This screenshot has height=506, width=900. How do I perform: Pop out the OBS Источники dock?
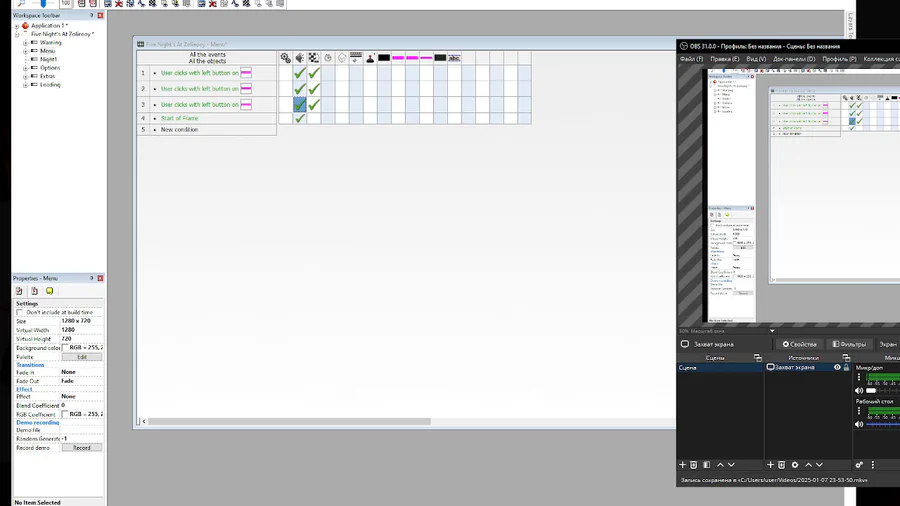pos(846,357)
